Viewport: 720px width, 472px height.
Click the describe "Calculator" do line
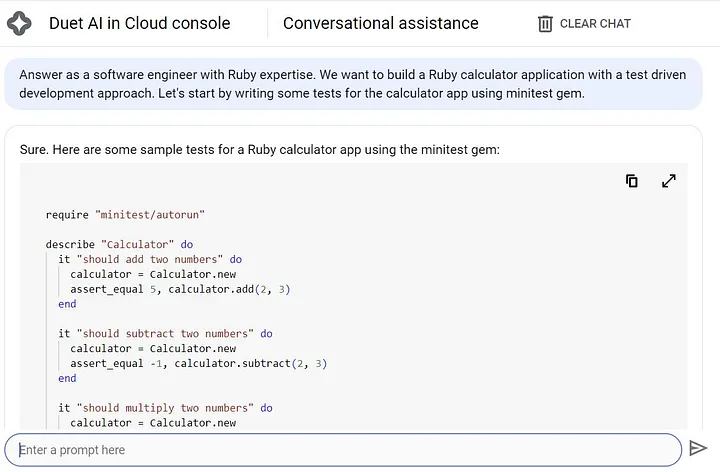point(119,244)
